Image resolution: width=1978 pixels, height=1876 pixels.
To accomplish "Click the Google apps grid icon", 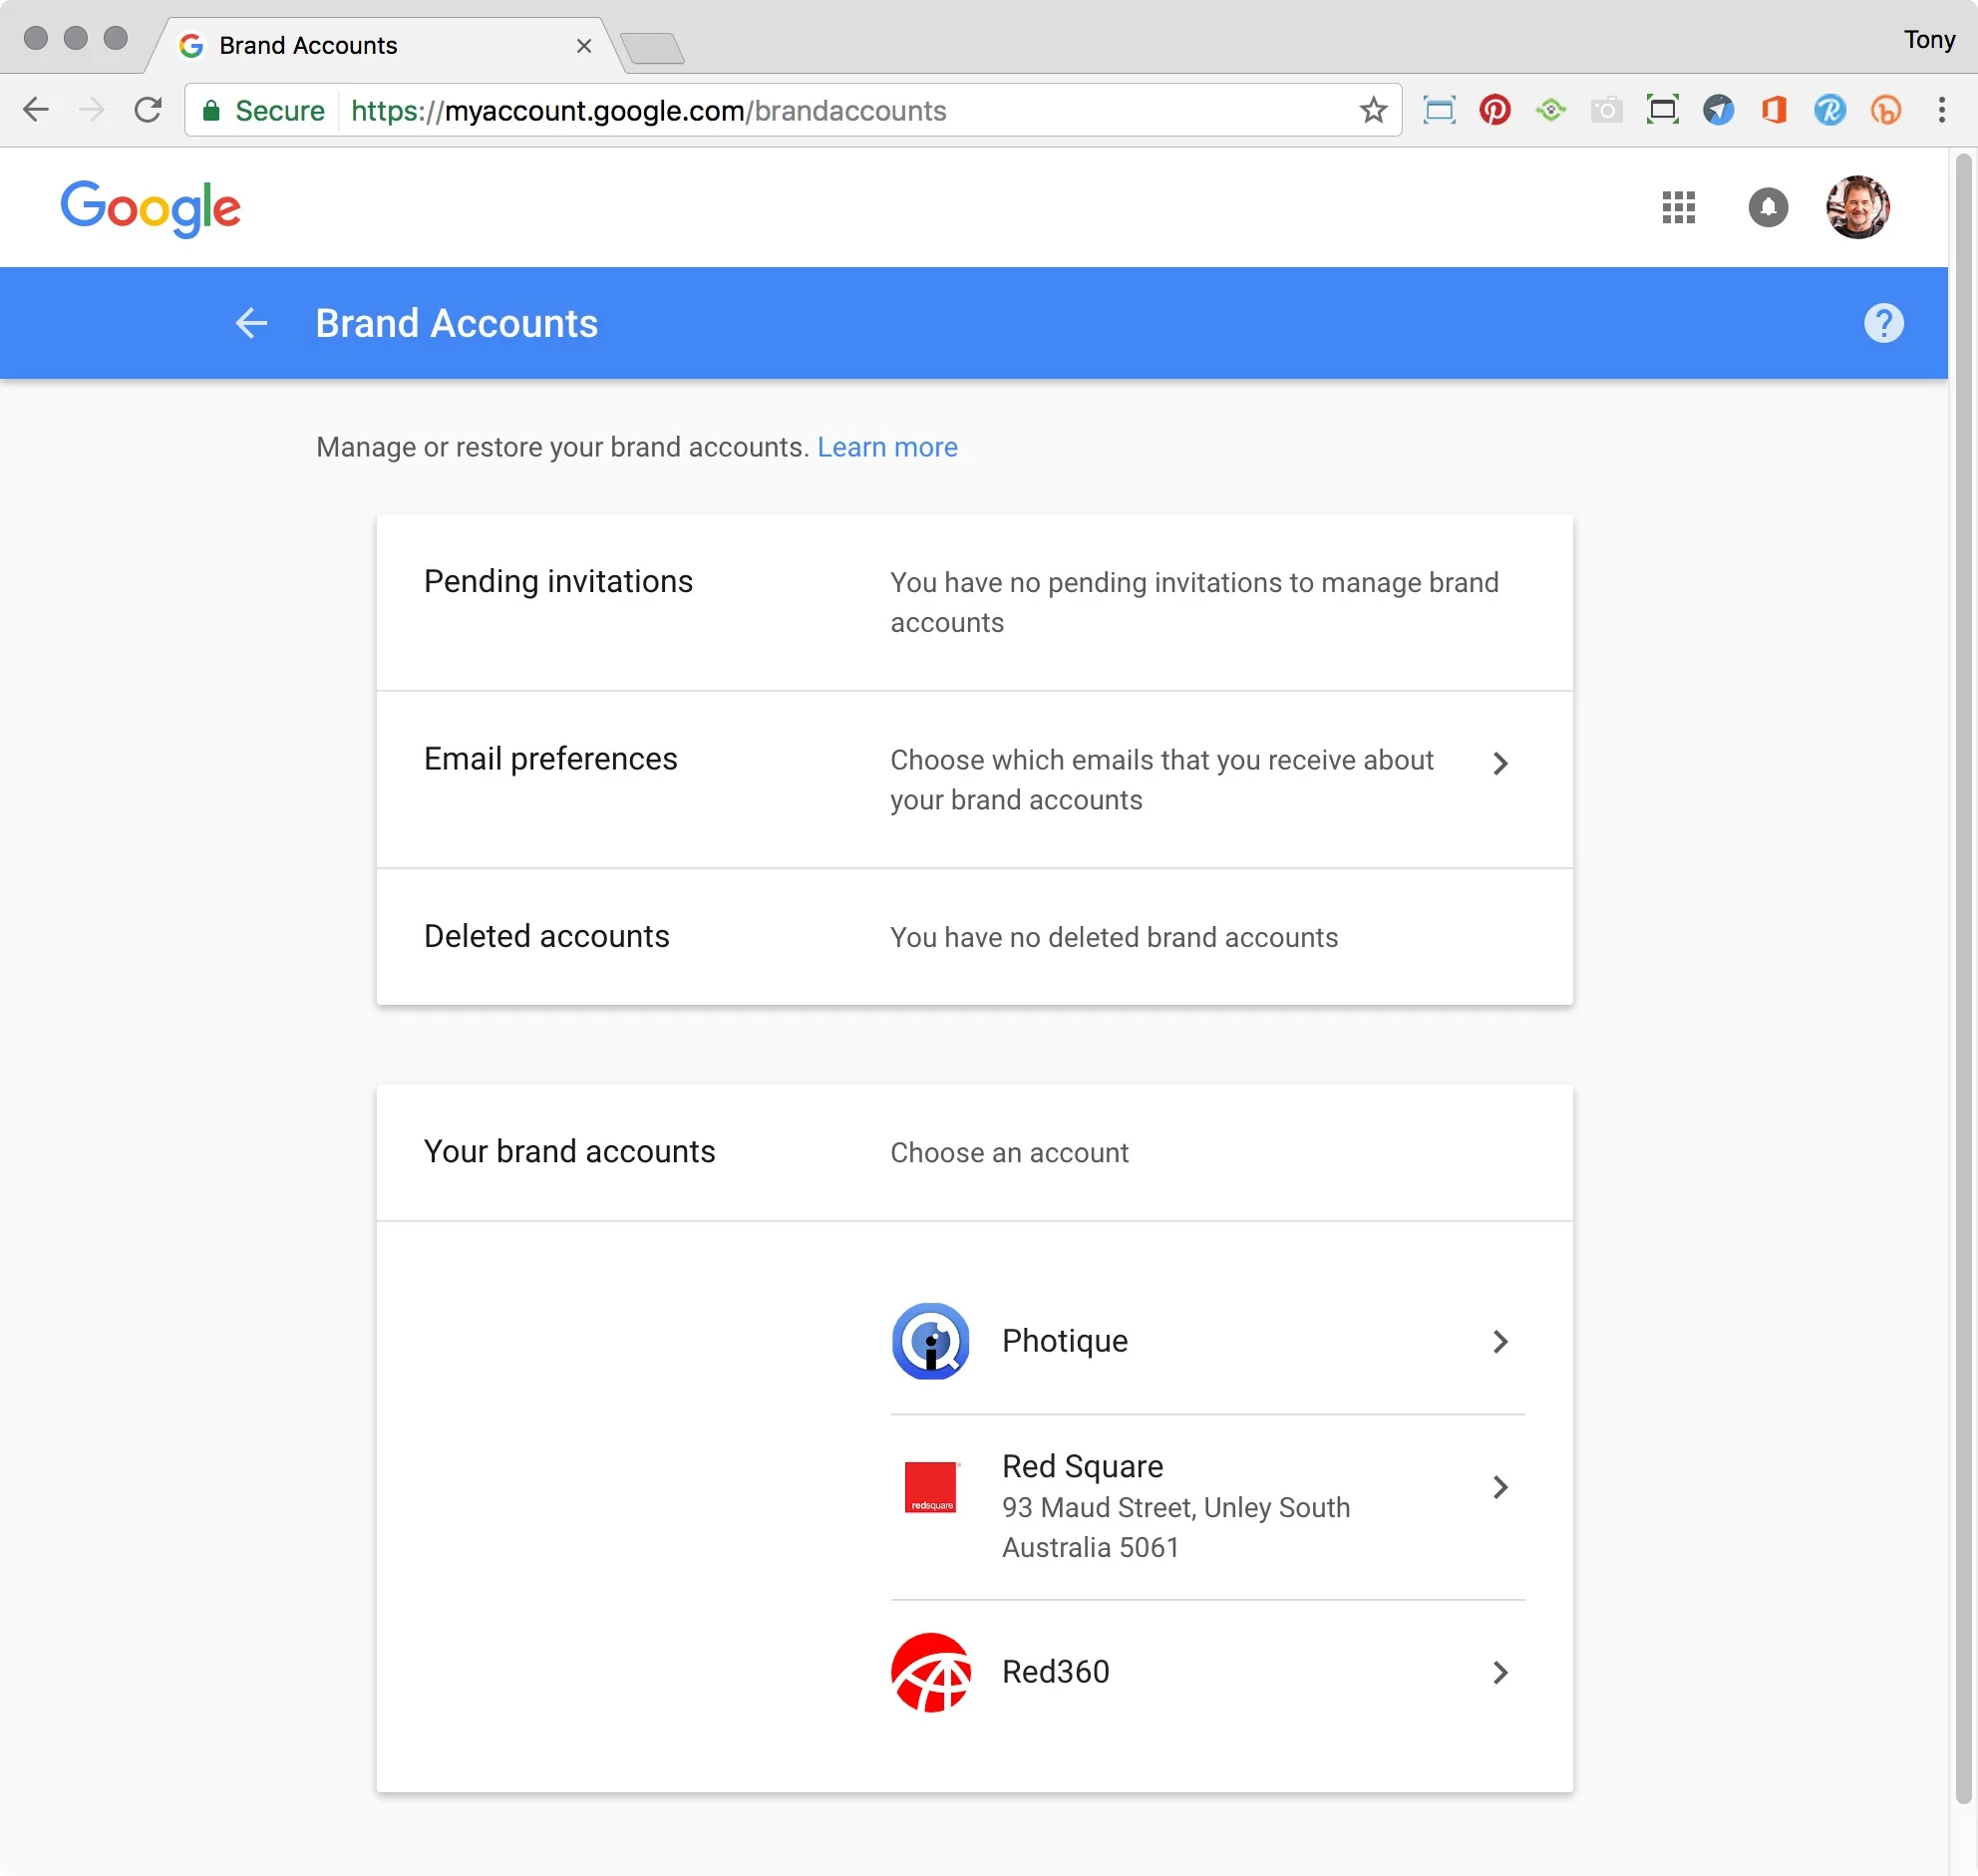I will pyautogui.click(x=1677, y=206).
